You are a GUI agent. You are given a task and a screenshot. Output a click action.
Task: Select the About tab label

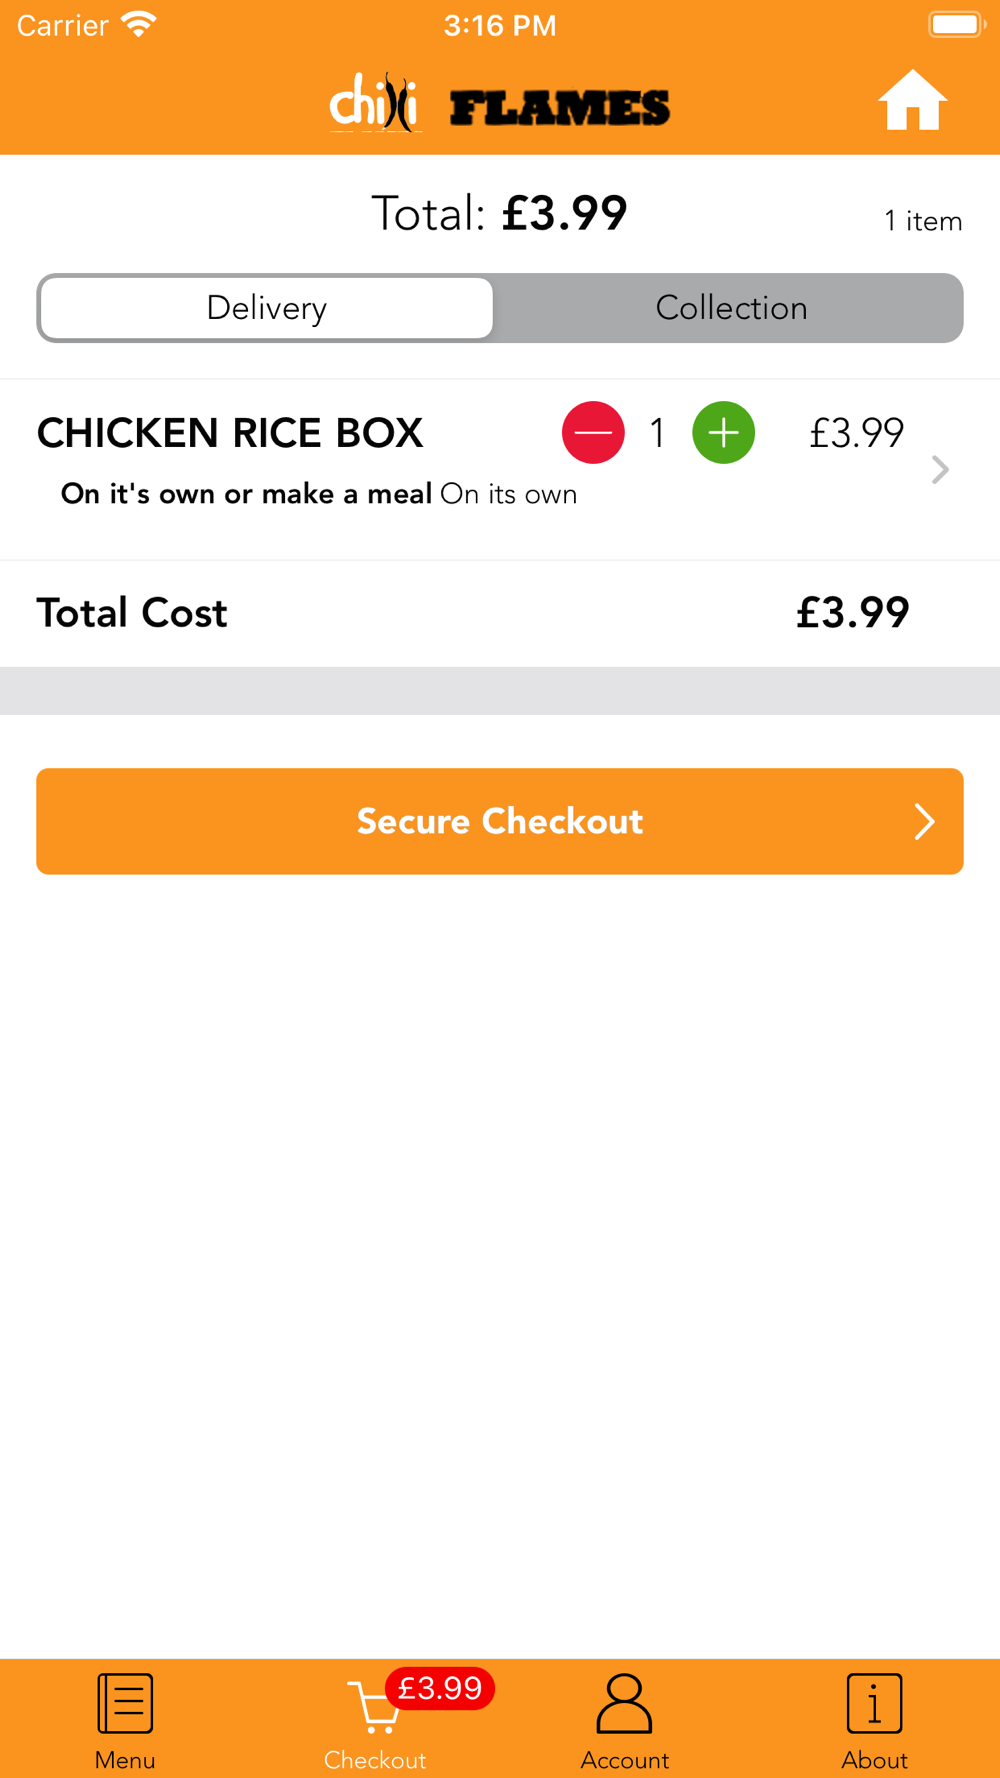coord(874,1760)
